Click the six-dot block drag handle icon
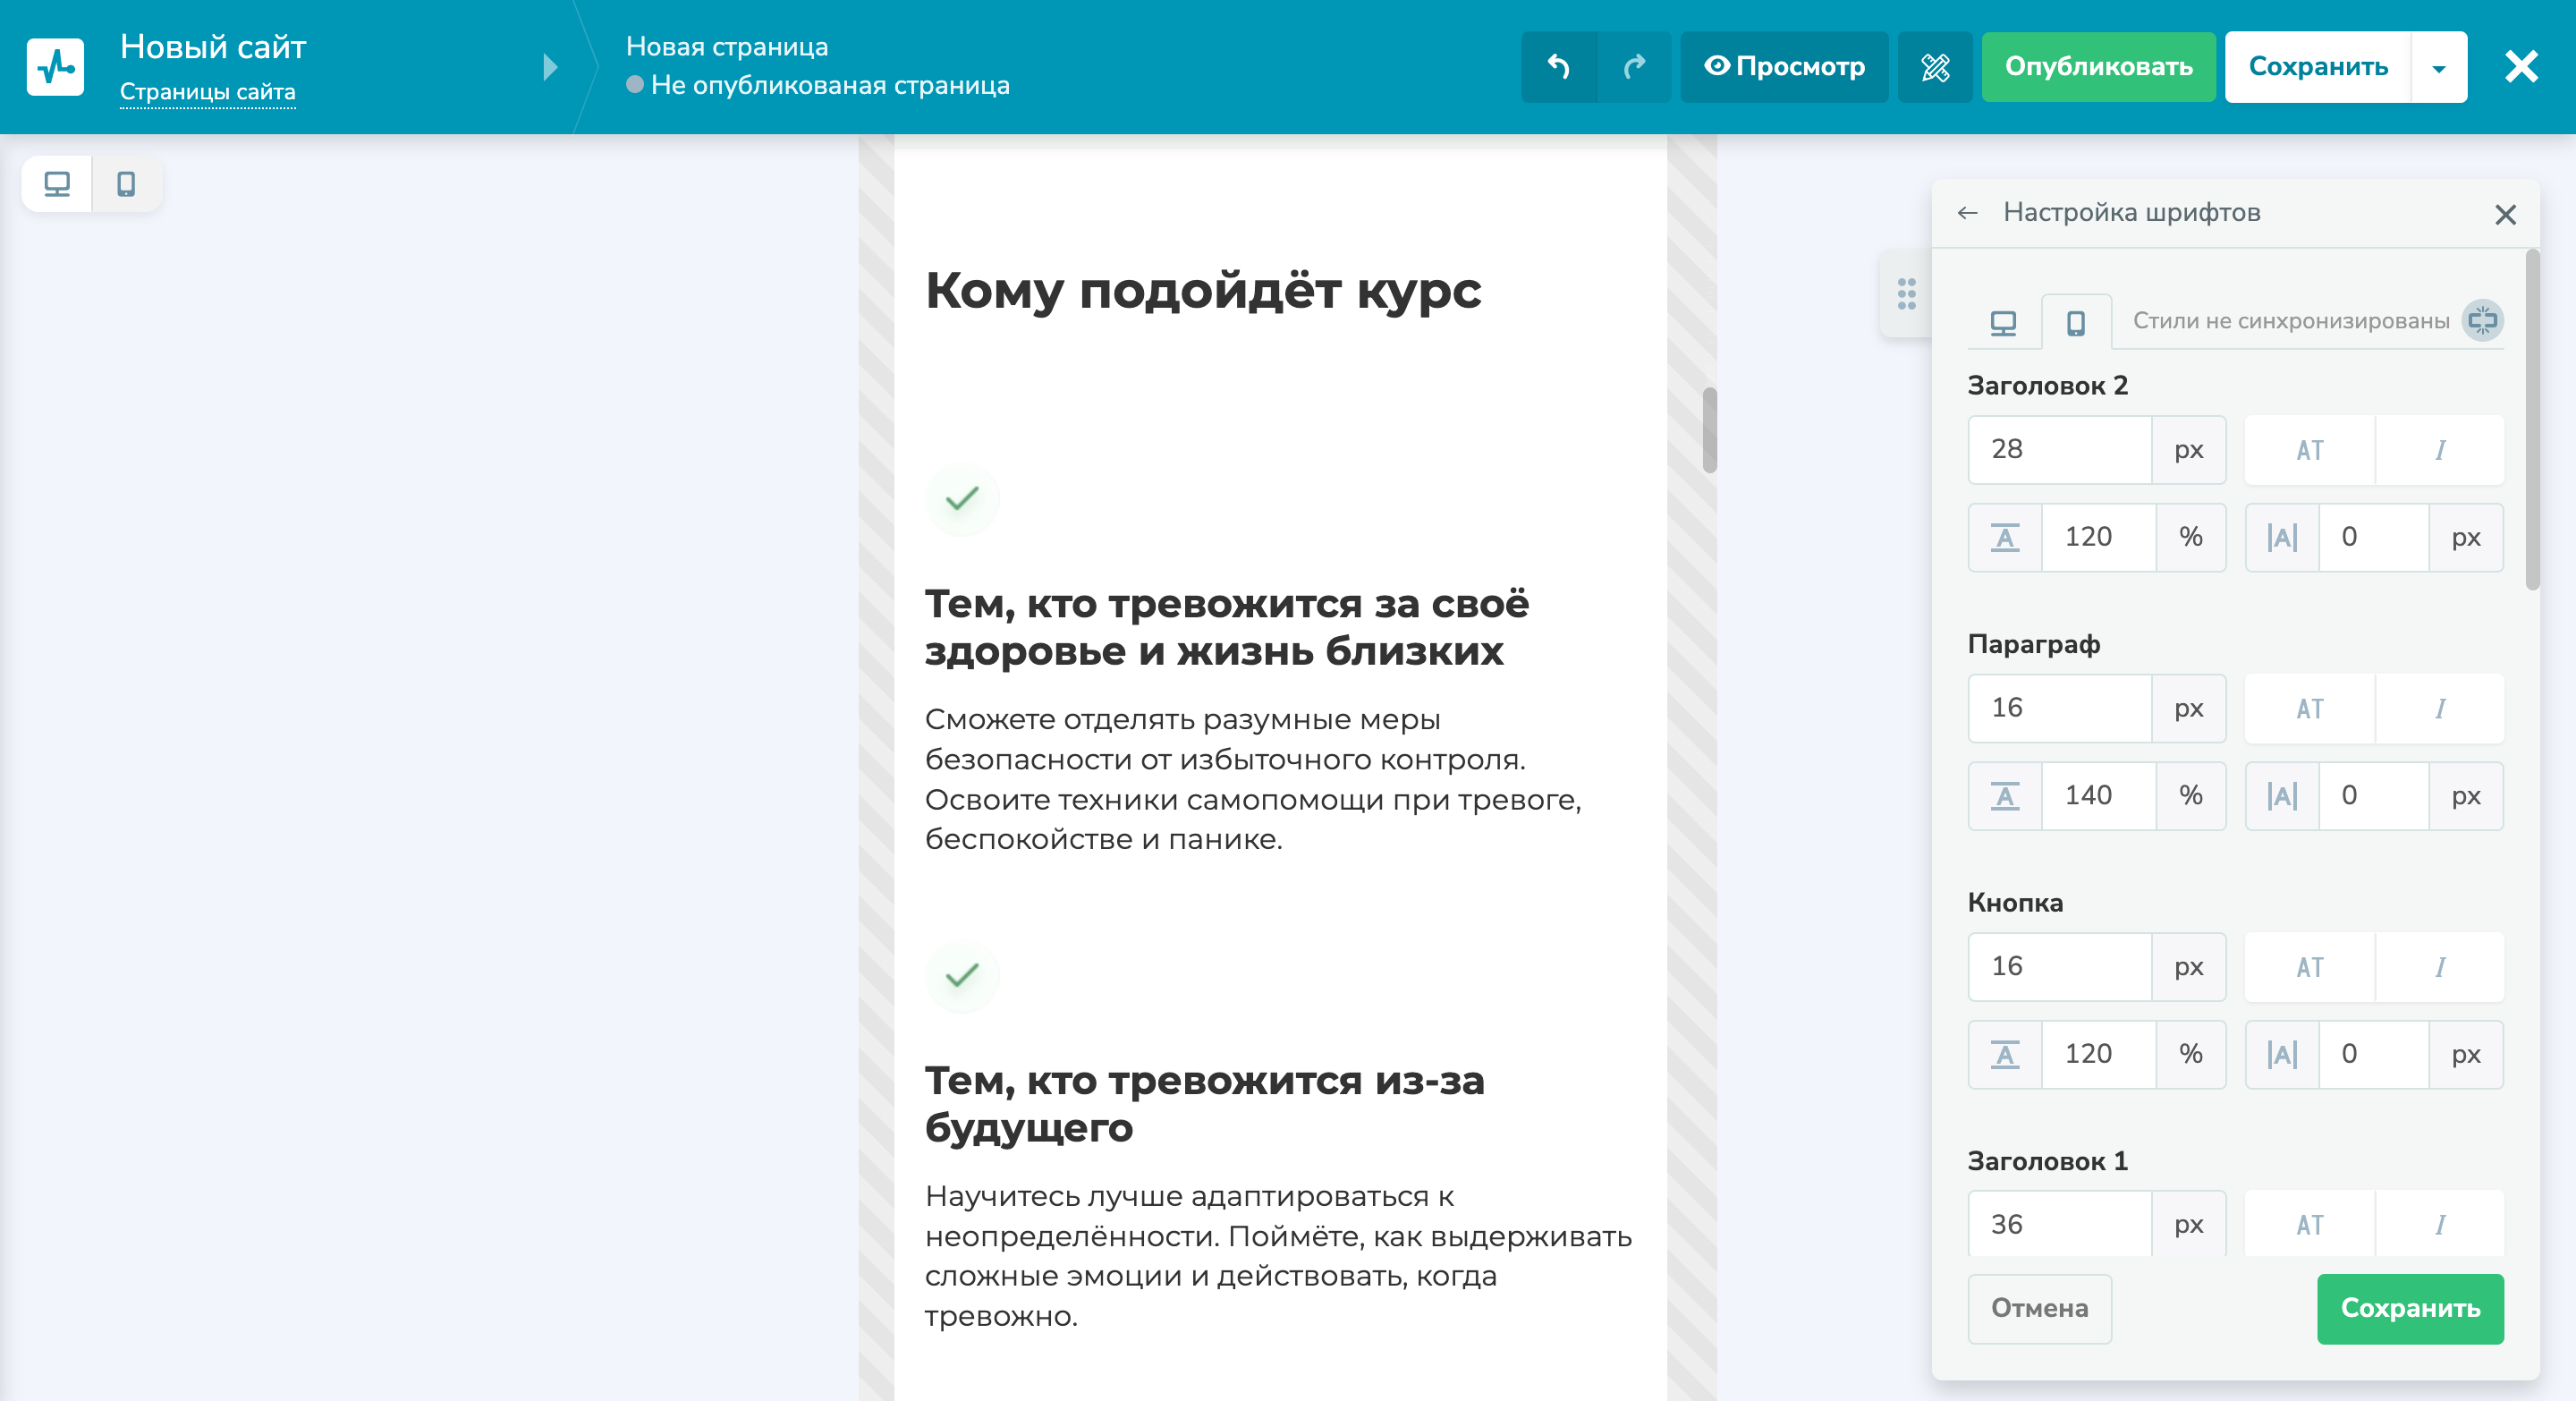This screenshot has width=2576, height=1401. 1908,295
